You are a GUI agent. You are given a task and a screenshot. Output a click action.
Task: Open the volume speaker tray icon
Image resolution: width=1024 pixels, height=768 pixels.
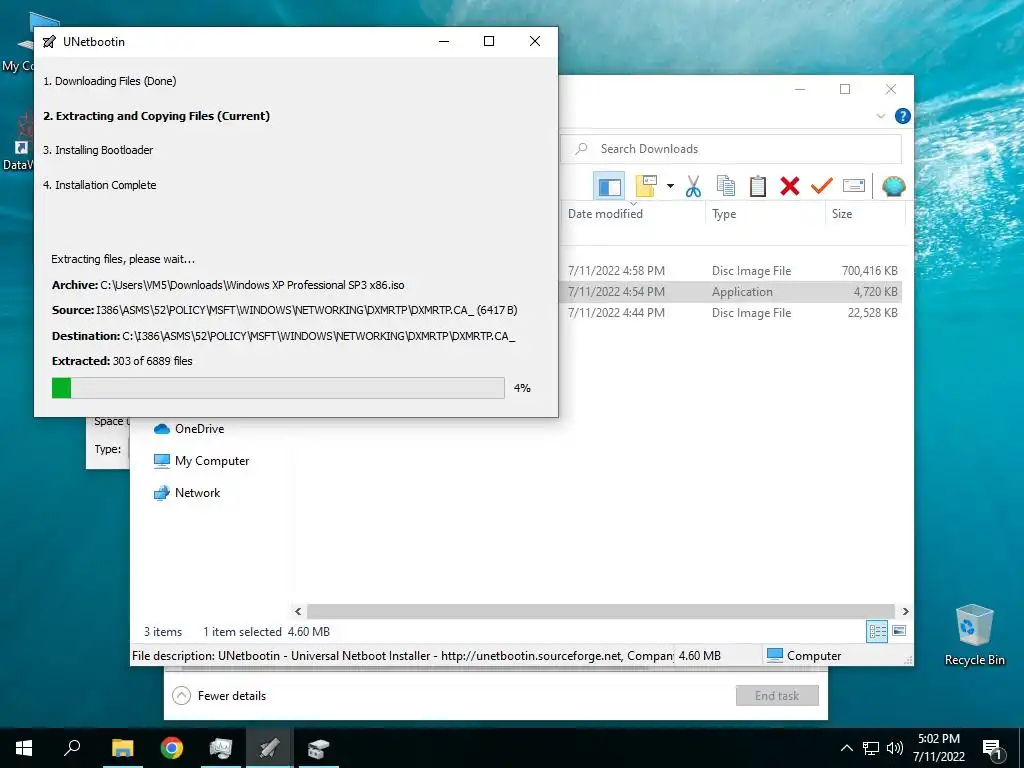click(x=895, y=748)
